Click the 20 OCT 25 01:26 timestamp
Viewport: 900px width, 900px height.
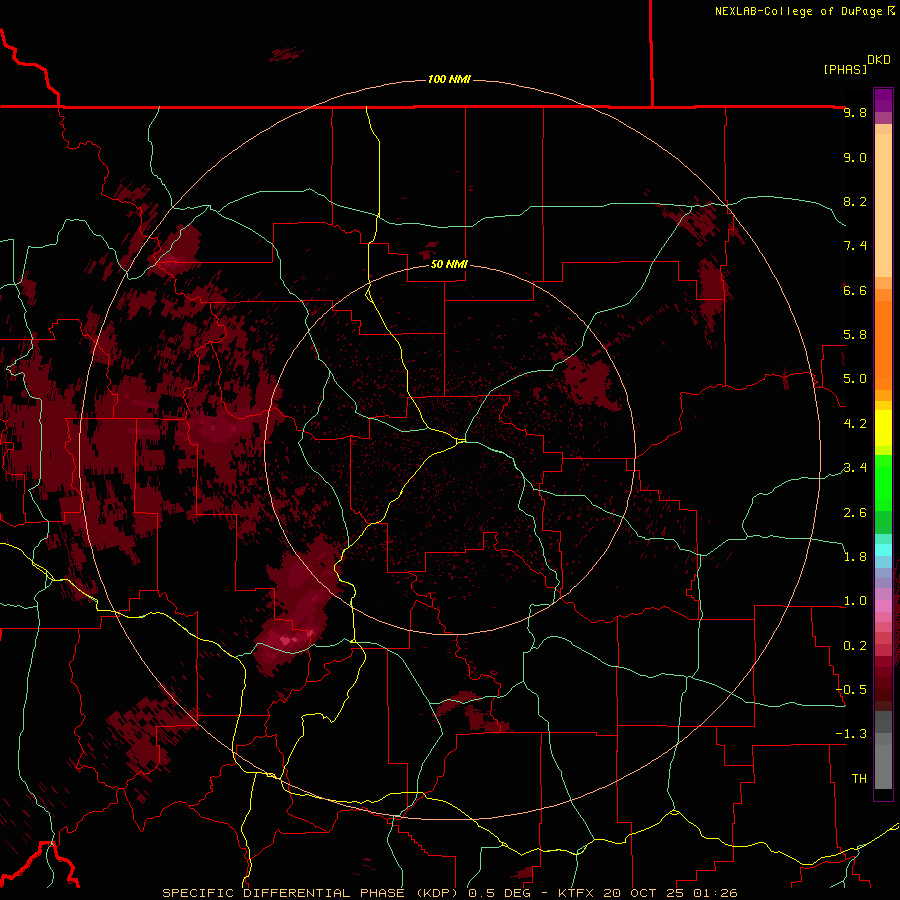pyautogui.click(x=670, y=893)
